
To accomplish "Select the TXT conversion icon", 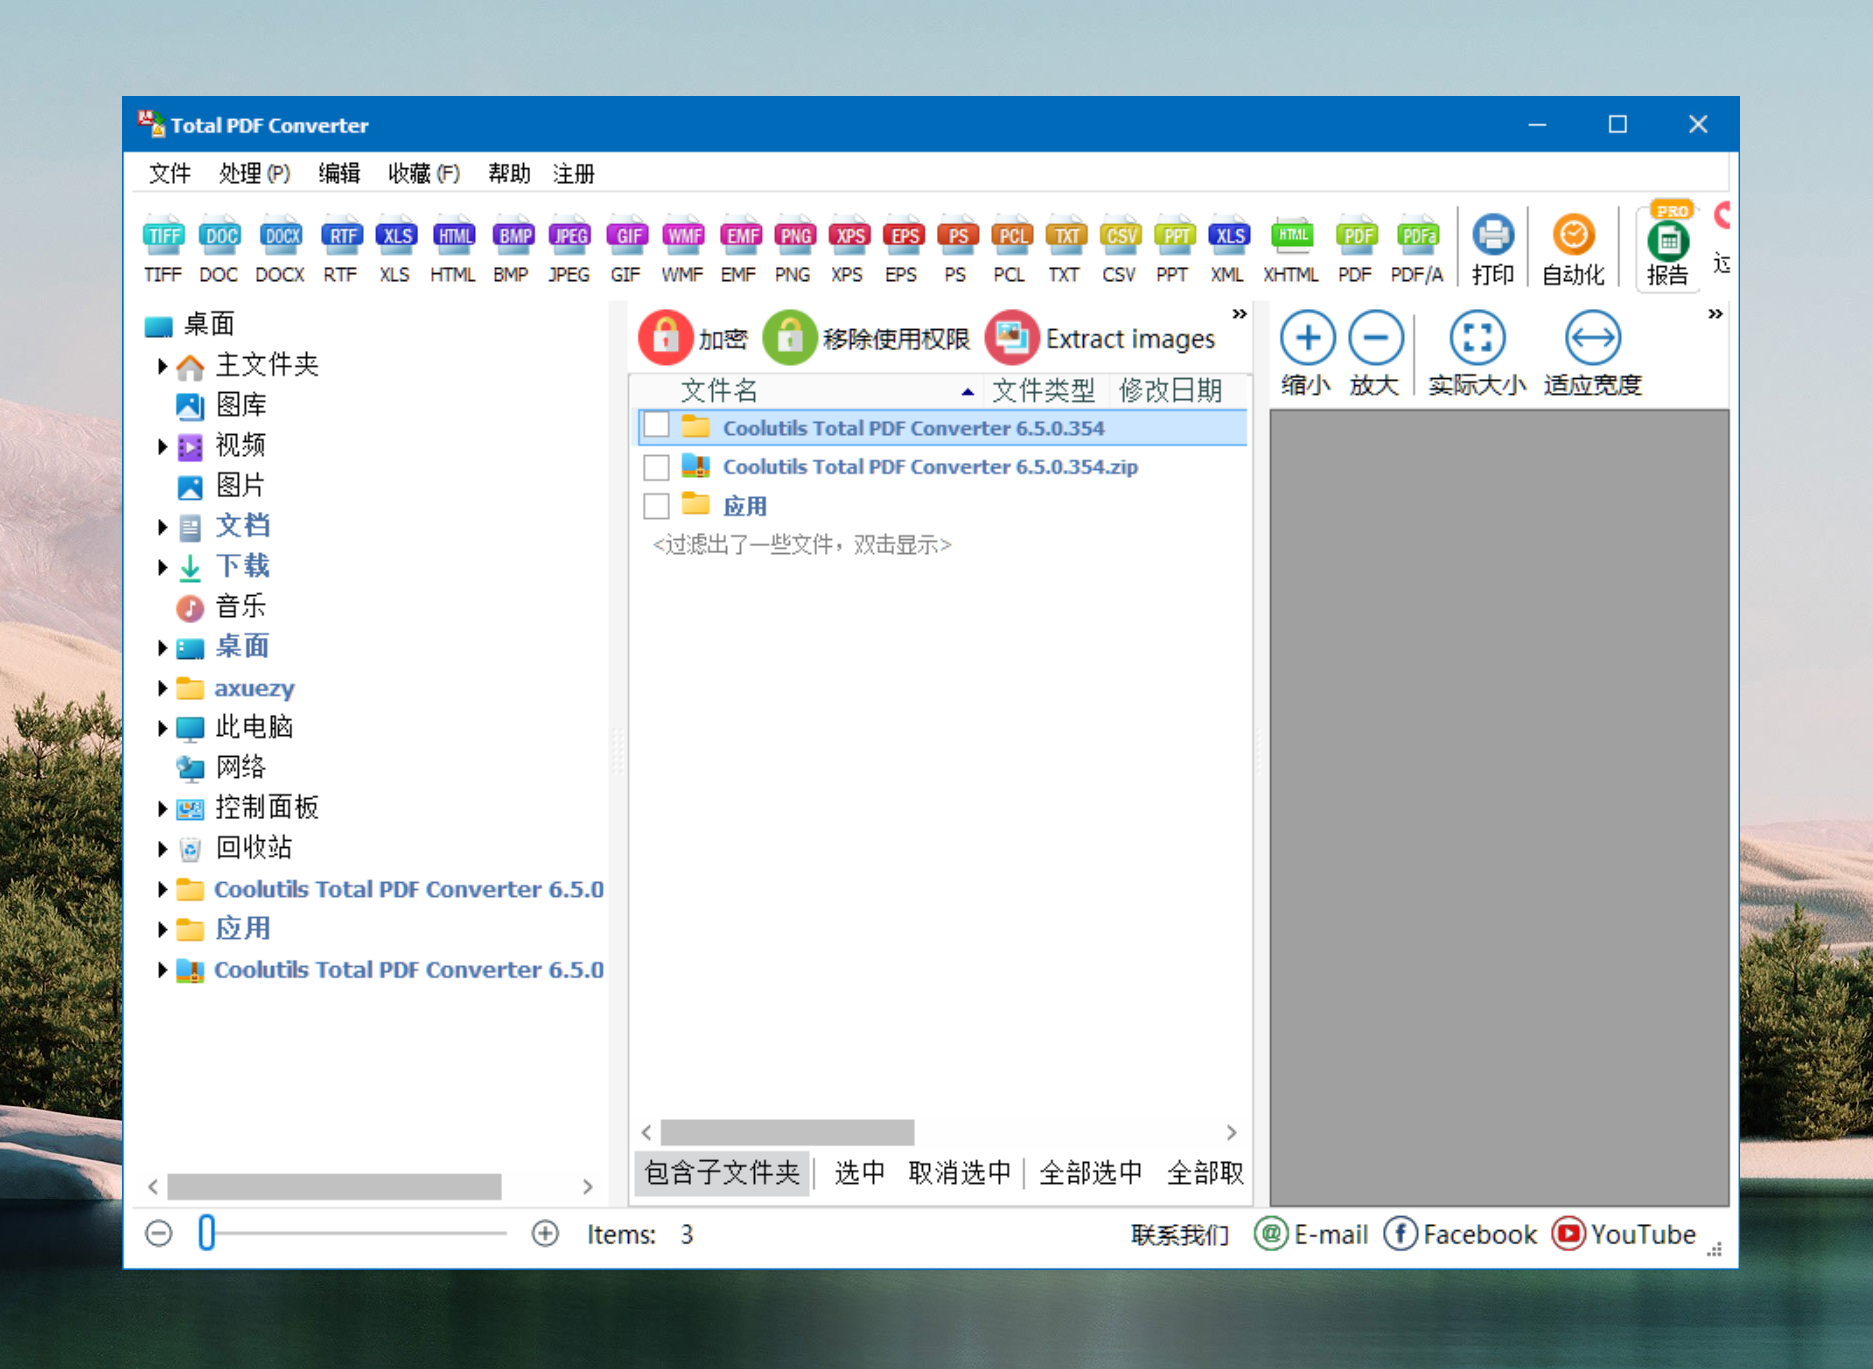I will click(x=1065, y=248).
